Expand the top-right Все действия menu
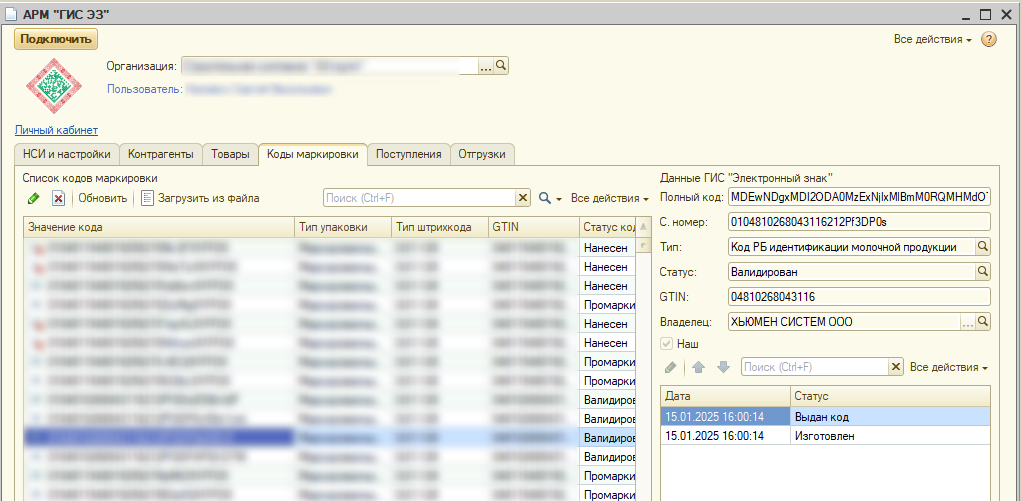The width and height of the screenshot is (1022, 501). click(x=932, y=39)
